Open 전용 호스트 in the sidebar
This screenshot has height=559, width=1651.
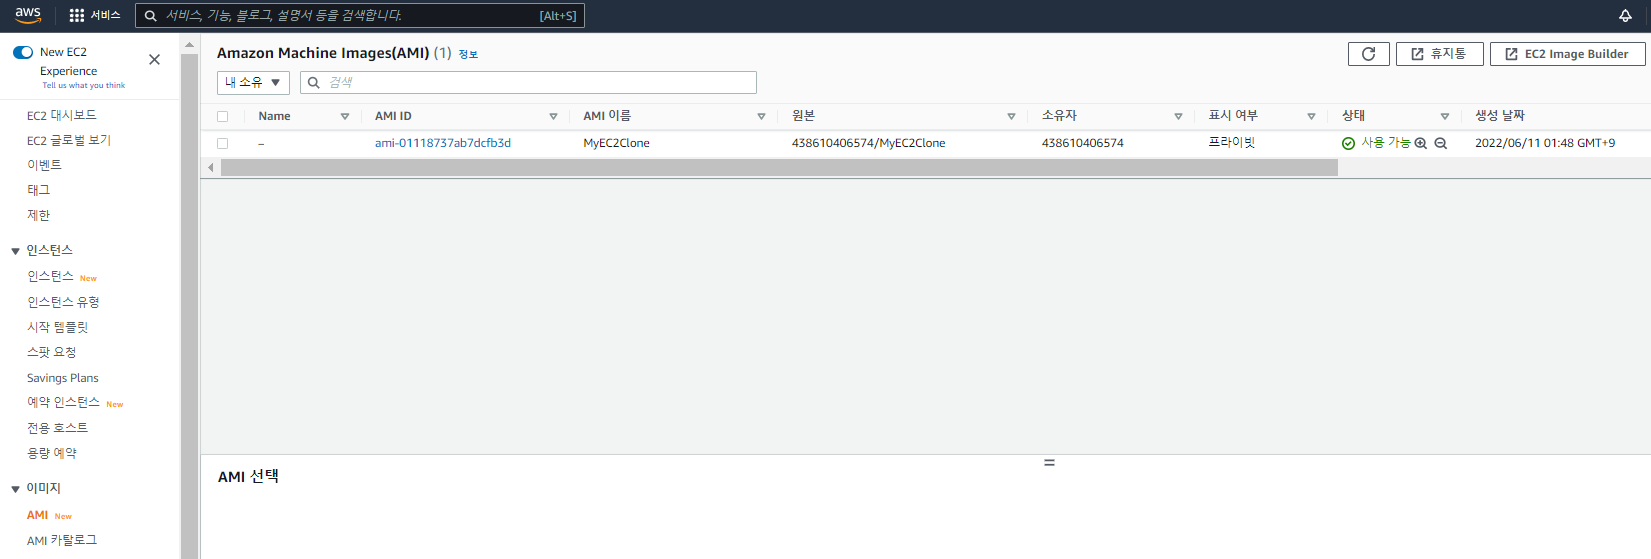[x=57, y=427]
